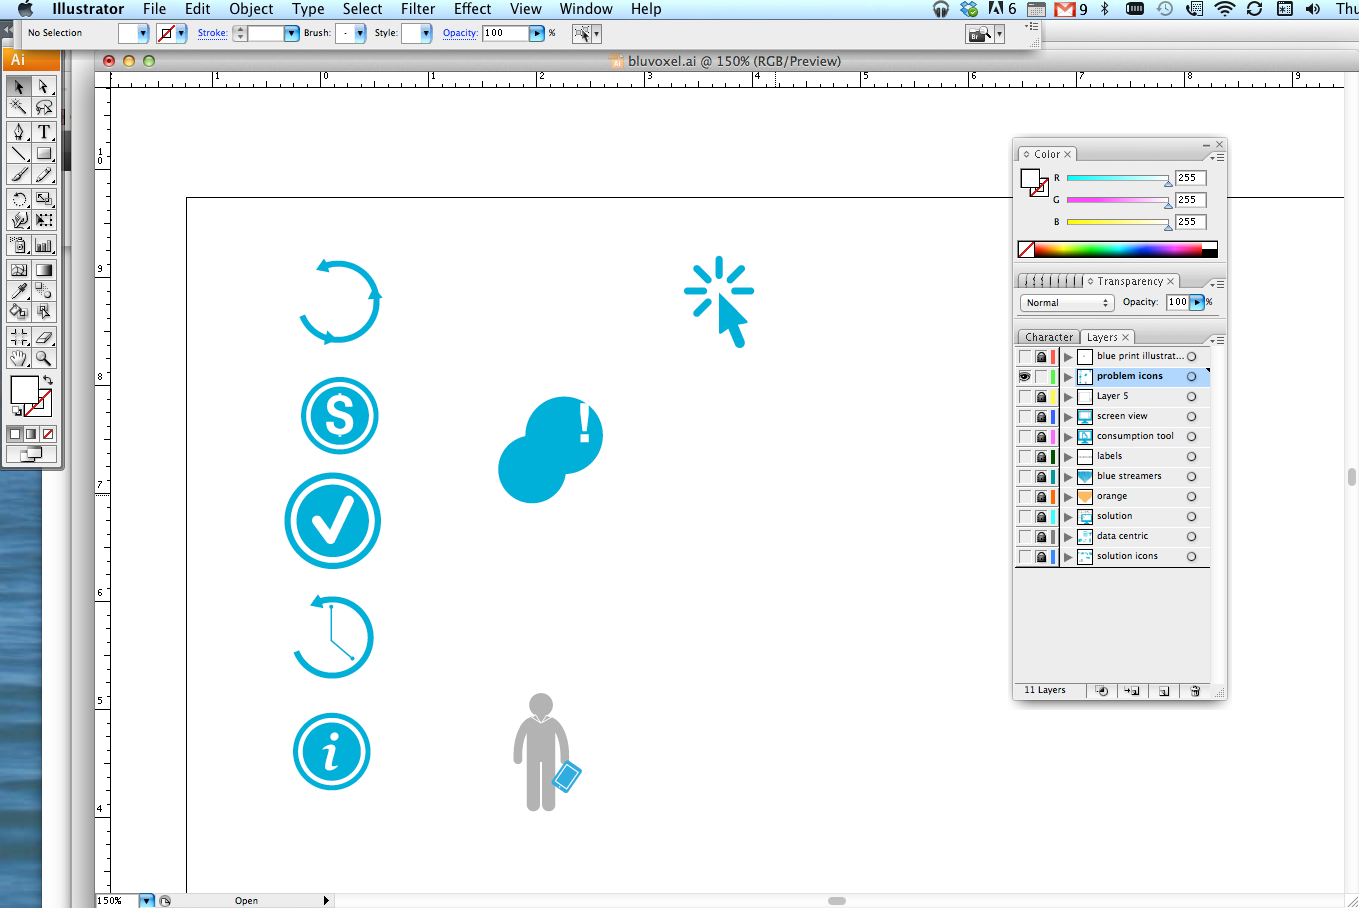
Task: Unlock the consumption tool layer
Action: tap(1041, 437)
